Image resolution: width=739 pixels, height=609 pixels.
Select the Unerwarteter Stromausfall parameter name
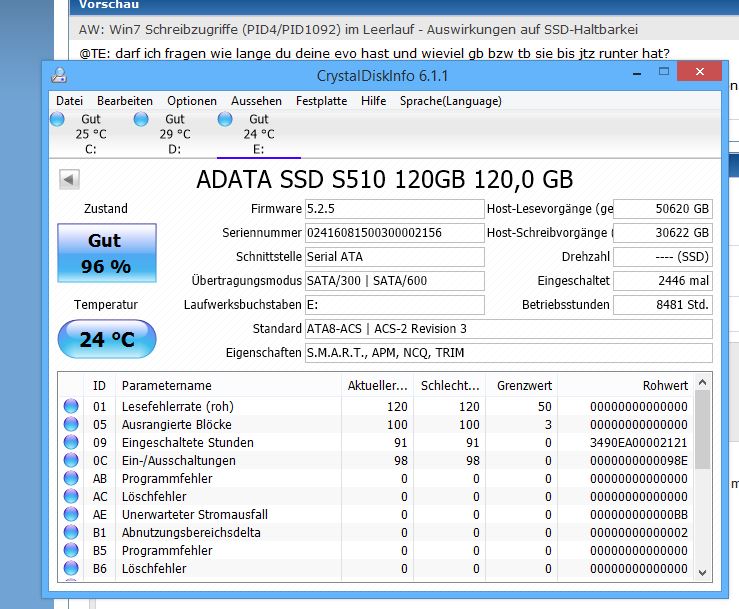195,514
